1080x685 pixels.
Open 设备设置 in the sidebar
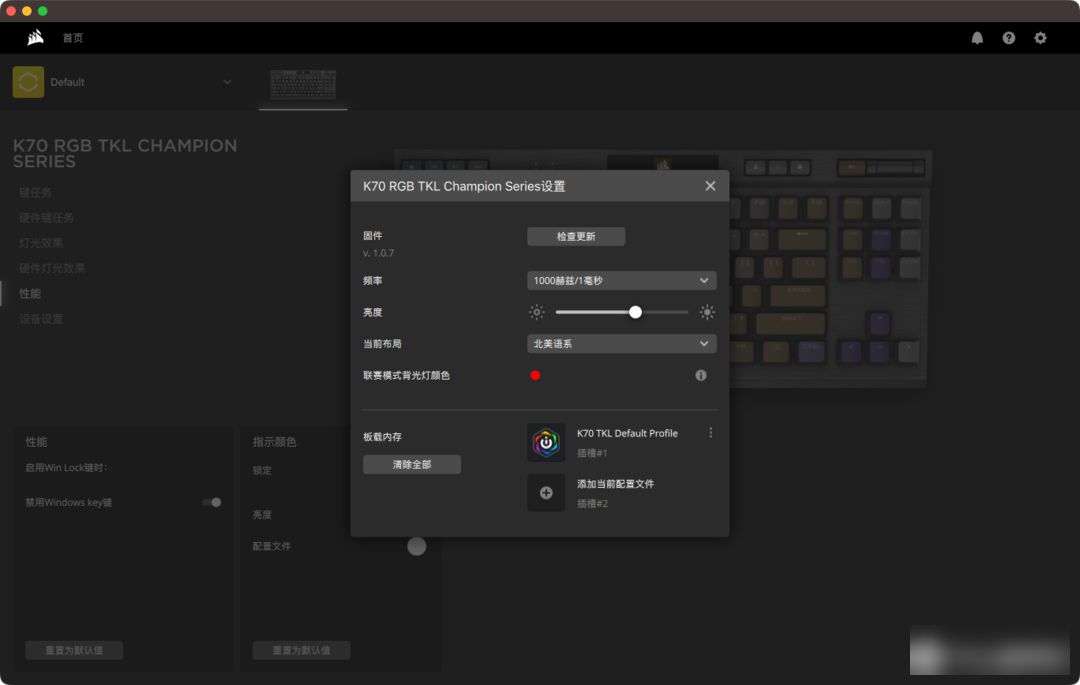pos(41,319)
